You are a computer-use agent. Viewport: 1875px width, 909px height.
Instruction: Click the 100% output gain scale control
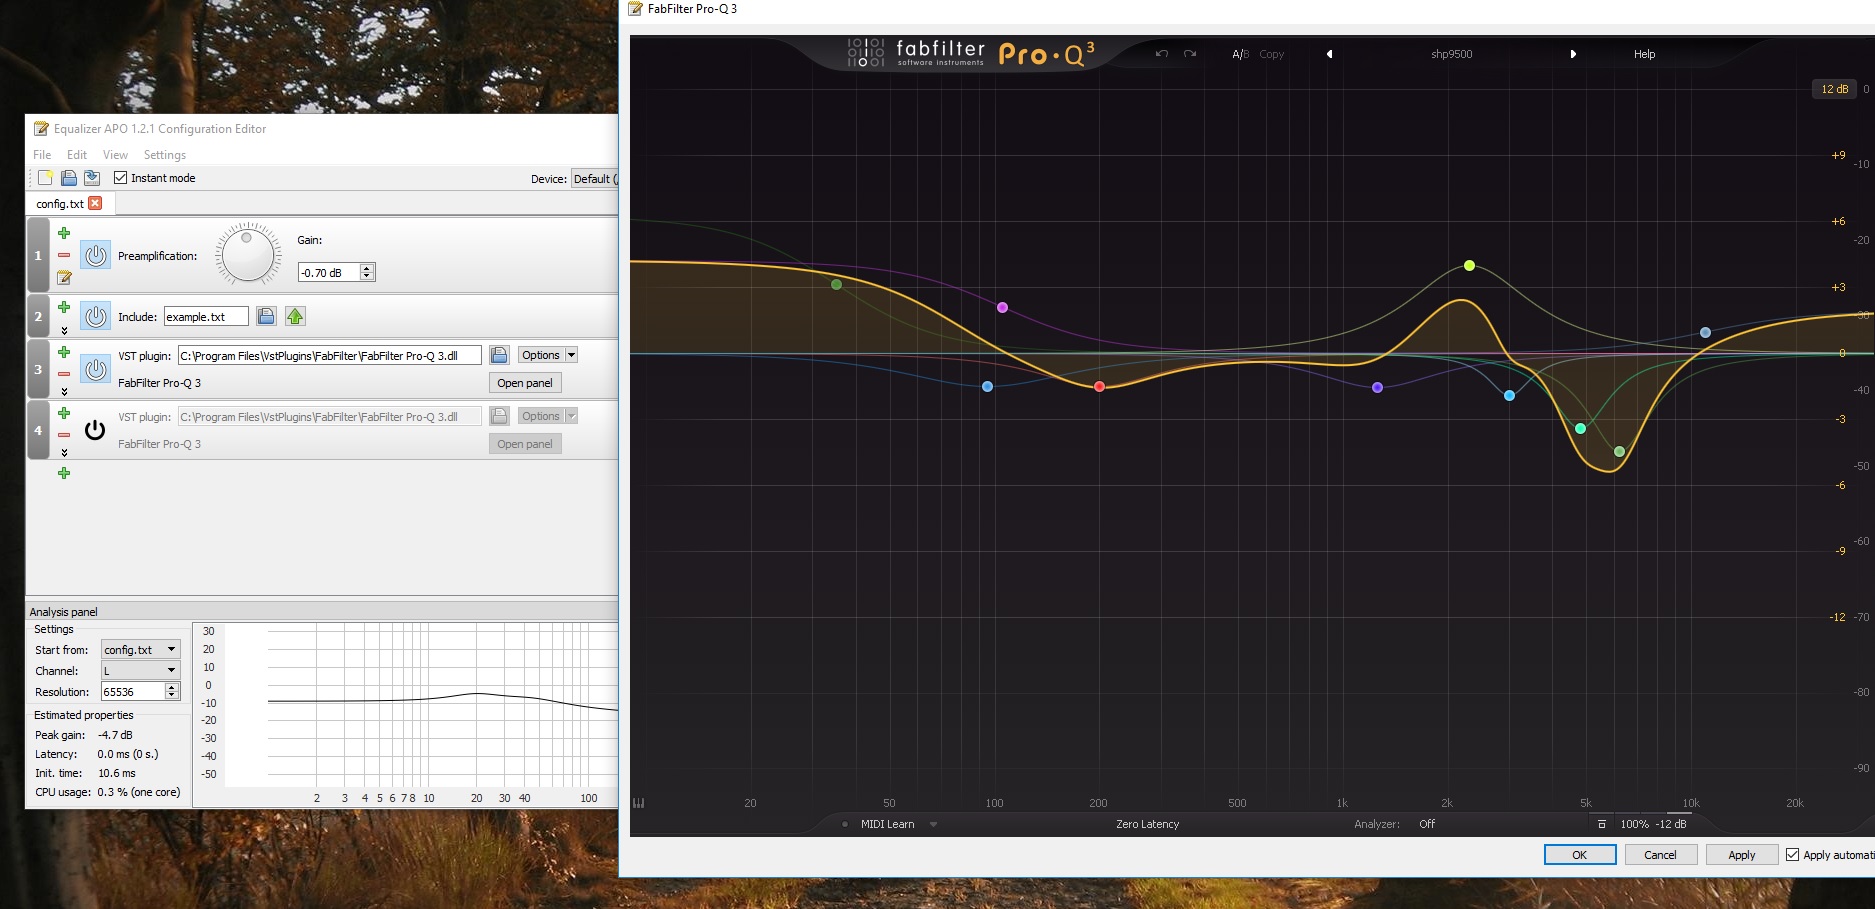point(1635,824)
